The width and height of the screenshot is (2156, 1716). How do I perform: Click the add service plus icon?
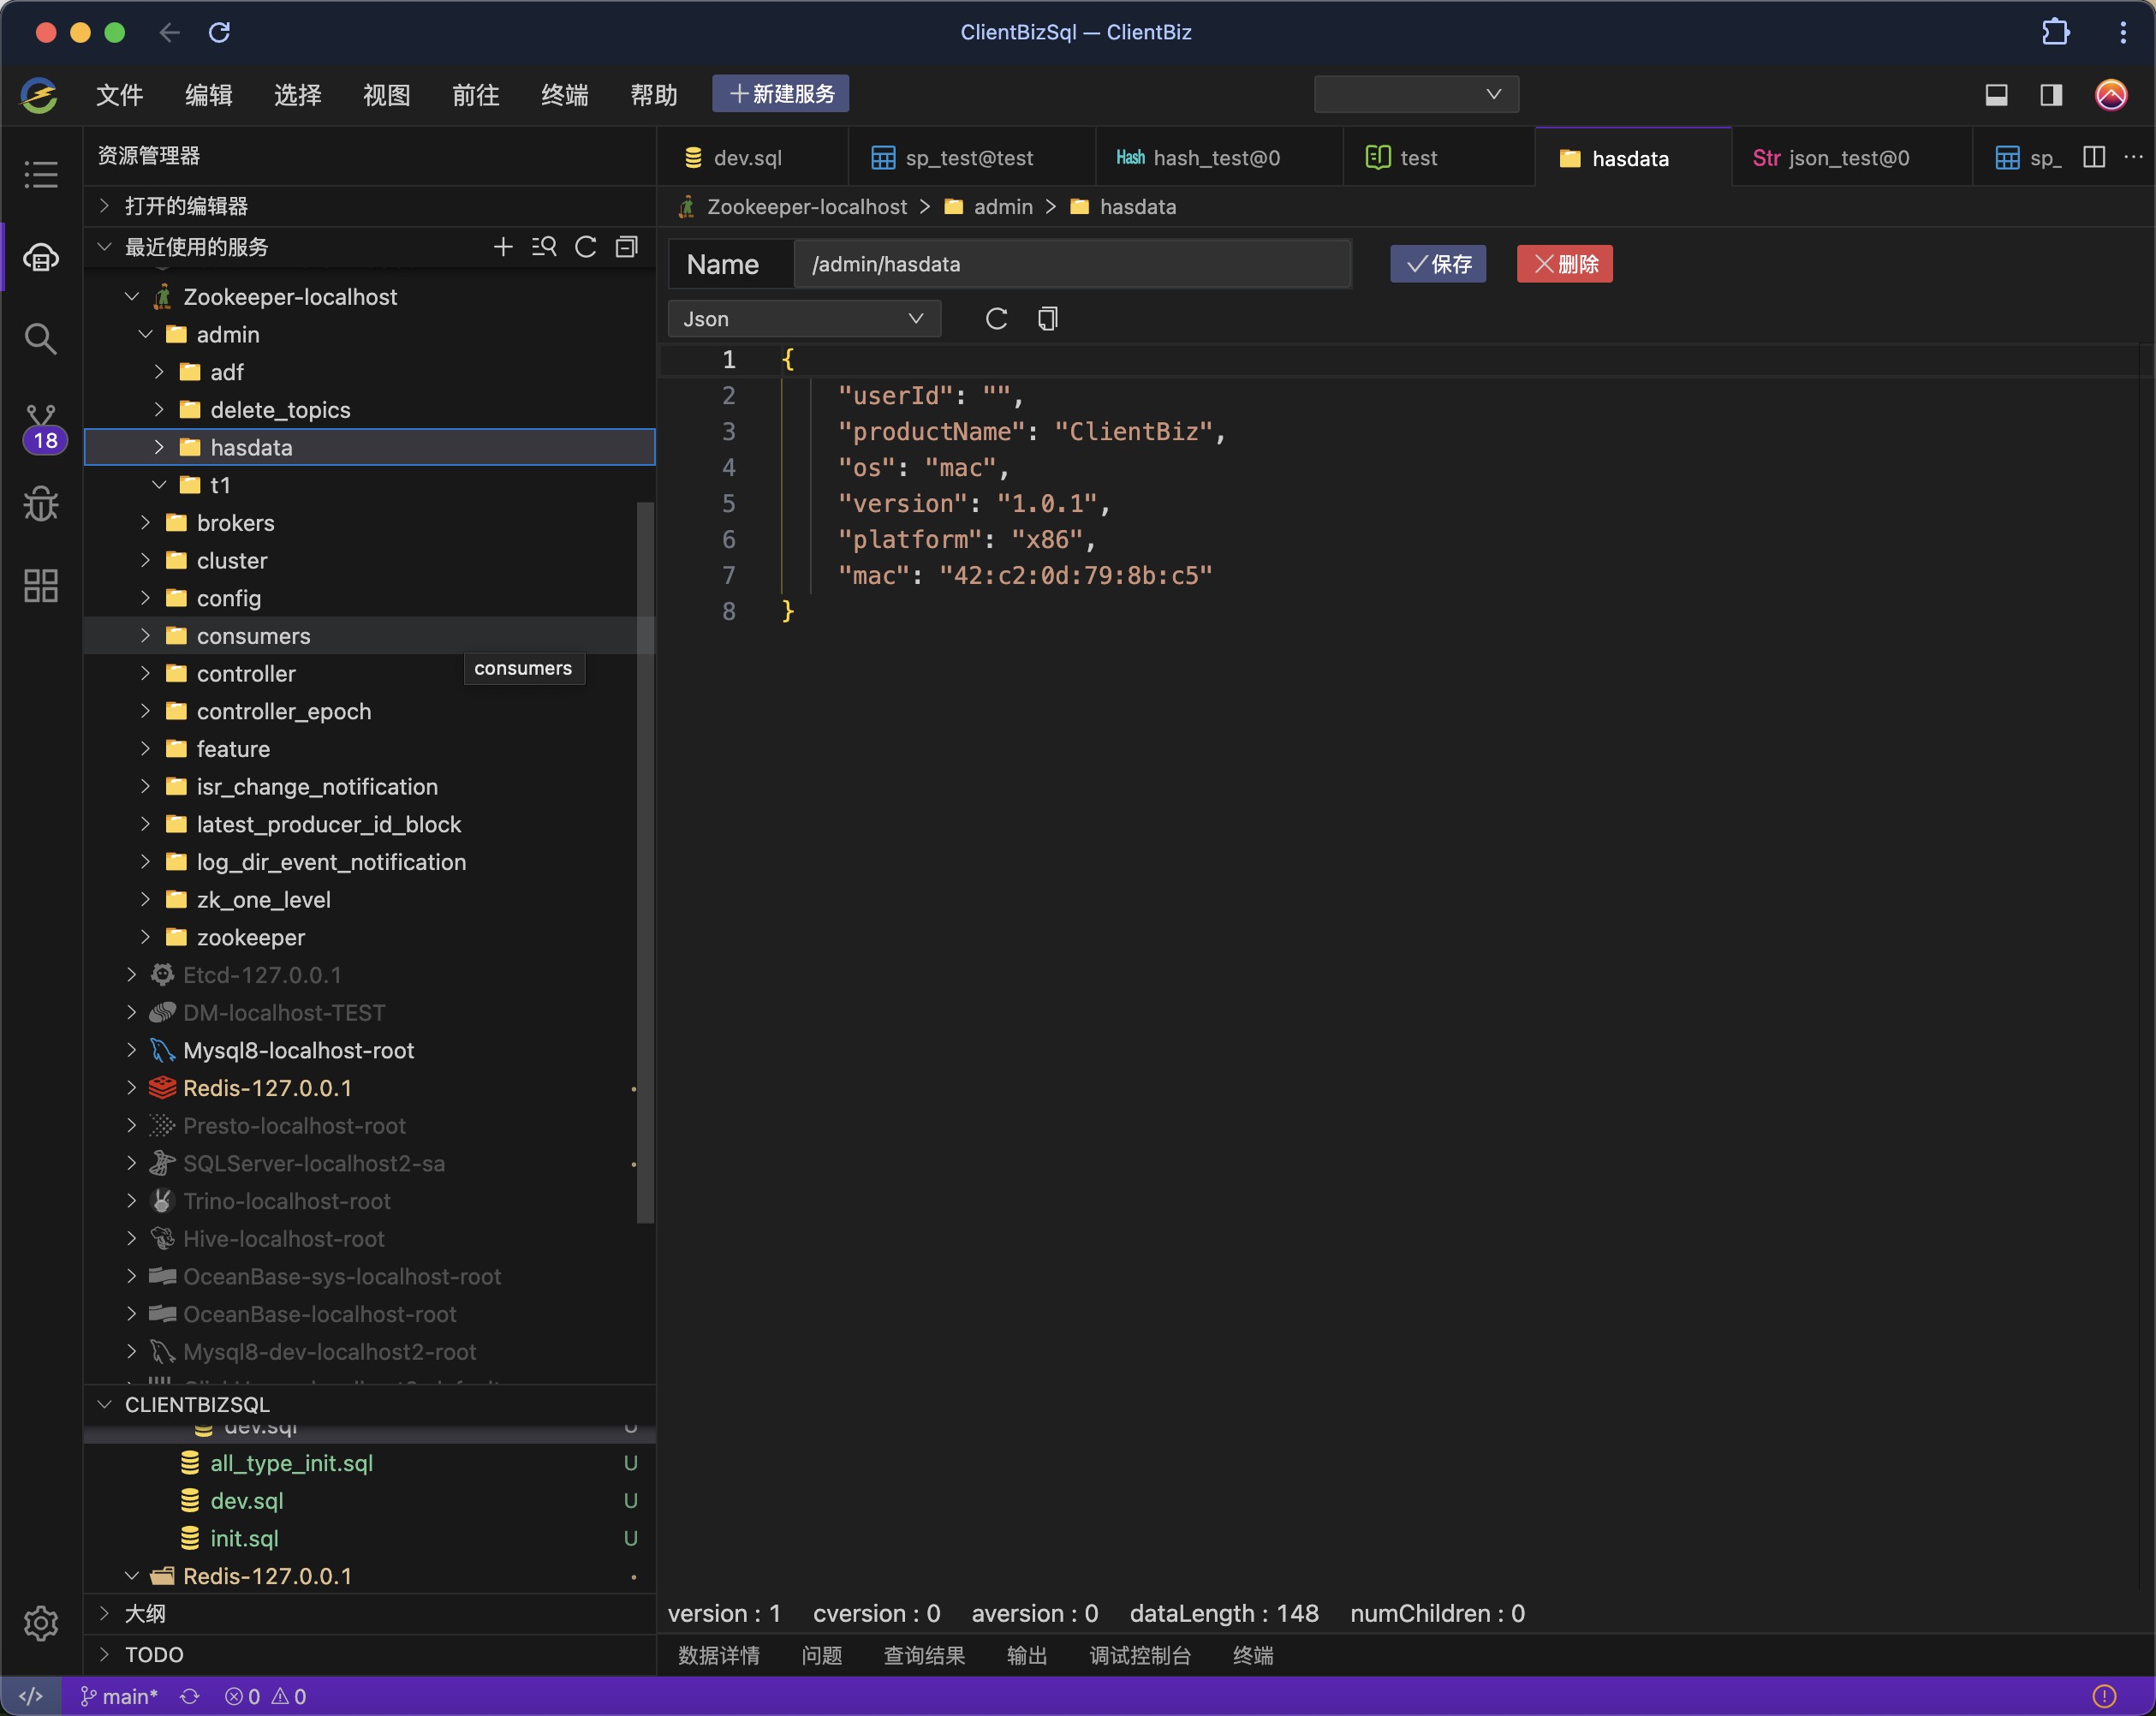click(x=503, y=247)
